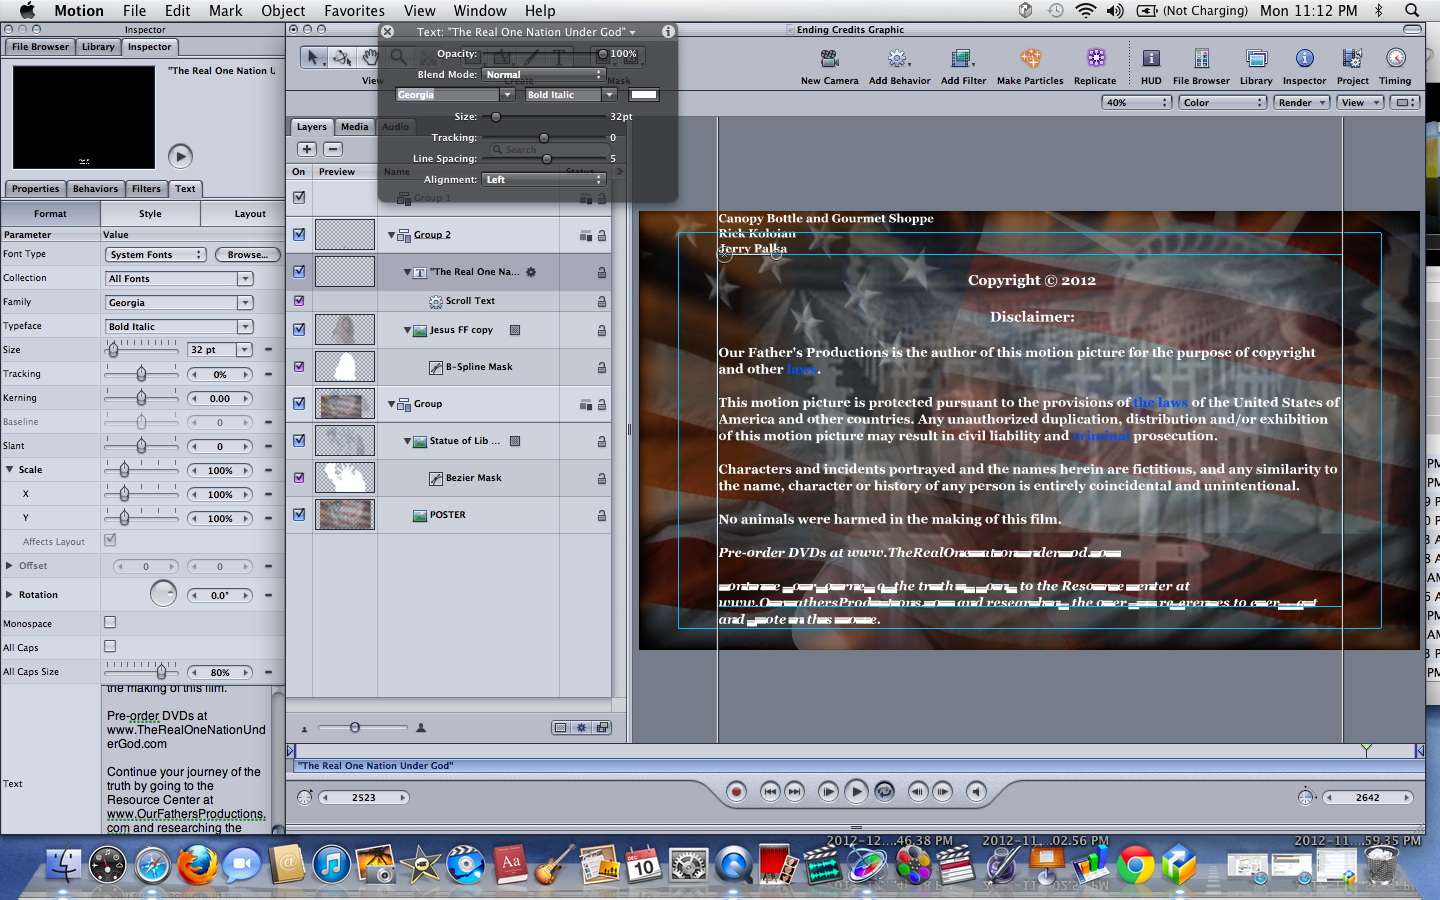Select the hand pan tool
This screenshot has width=1440, height=900.
coord(370,57)
